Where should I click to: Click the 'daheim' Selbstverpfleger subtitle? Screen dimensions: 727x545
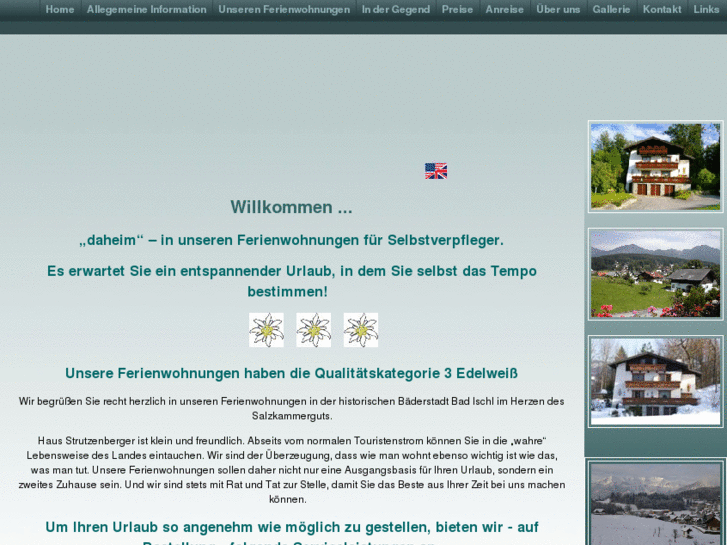291,240
